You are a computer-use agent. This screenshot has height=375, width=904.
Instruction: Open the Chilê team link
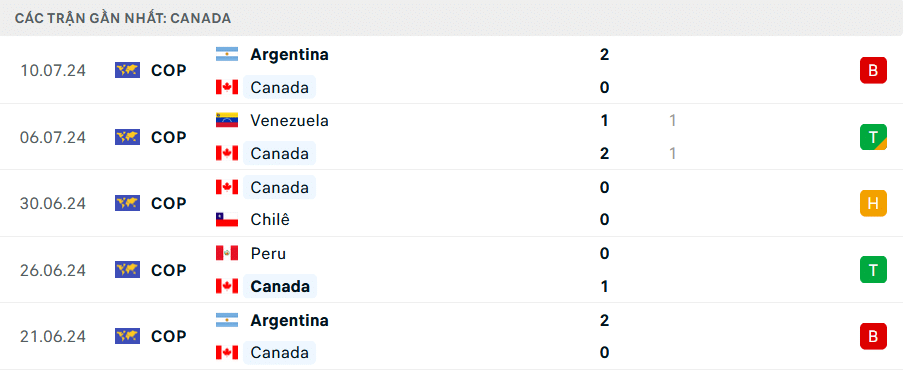click(x=270, y=219)
